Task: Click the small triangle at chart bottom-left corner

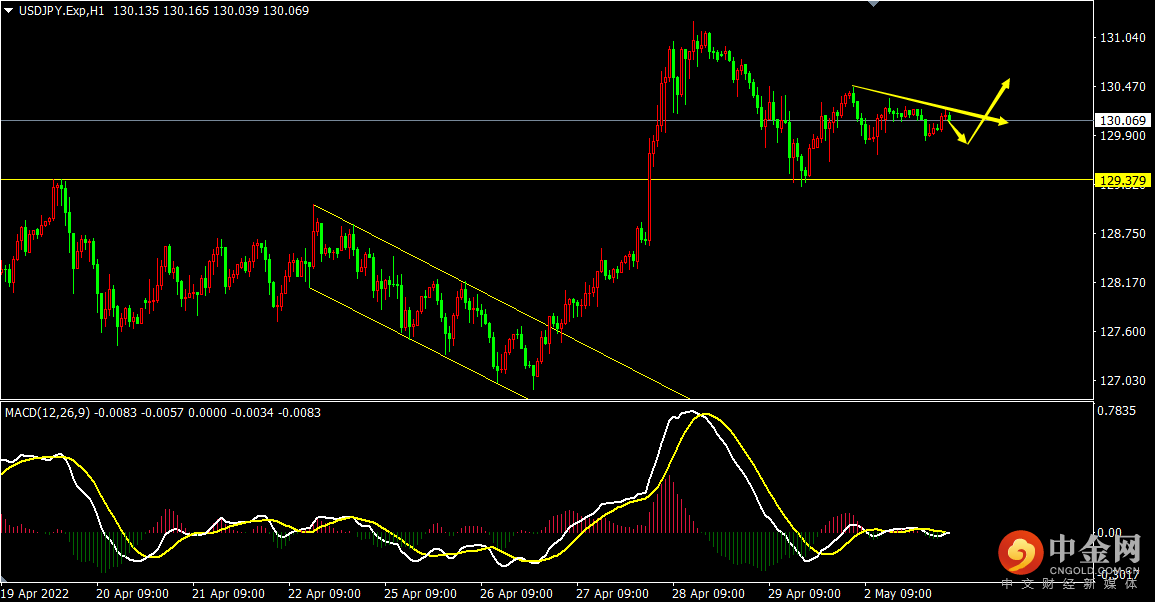Action: (x=5, y=579)
